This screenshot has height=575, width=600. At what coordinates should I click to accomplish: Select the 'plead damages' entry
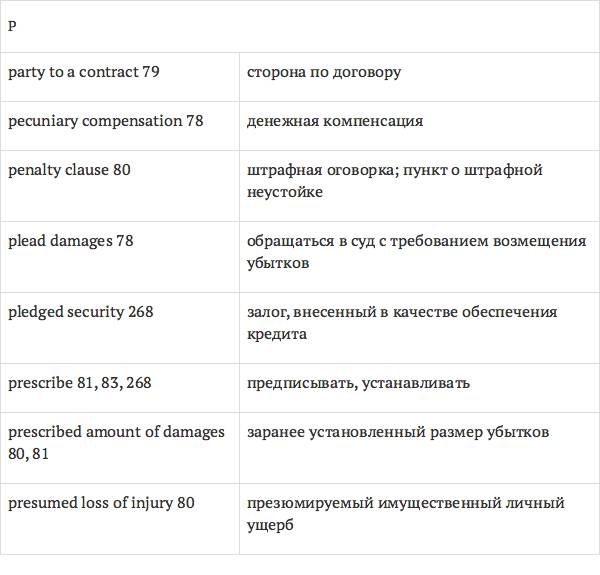[x=60, y=241]
